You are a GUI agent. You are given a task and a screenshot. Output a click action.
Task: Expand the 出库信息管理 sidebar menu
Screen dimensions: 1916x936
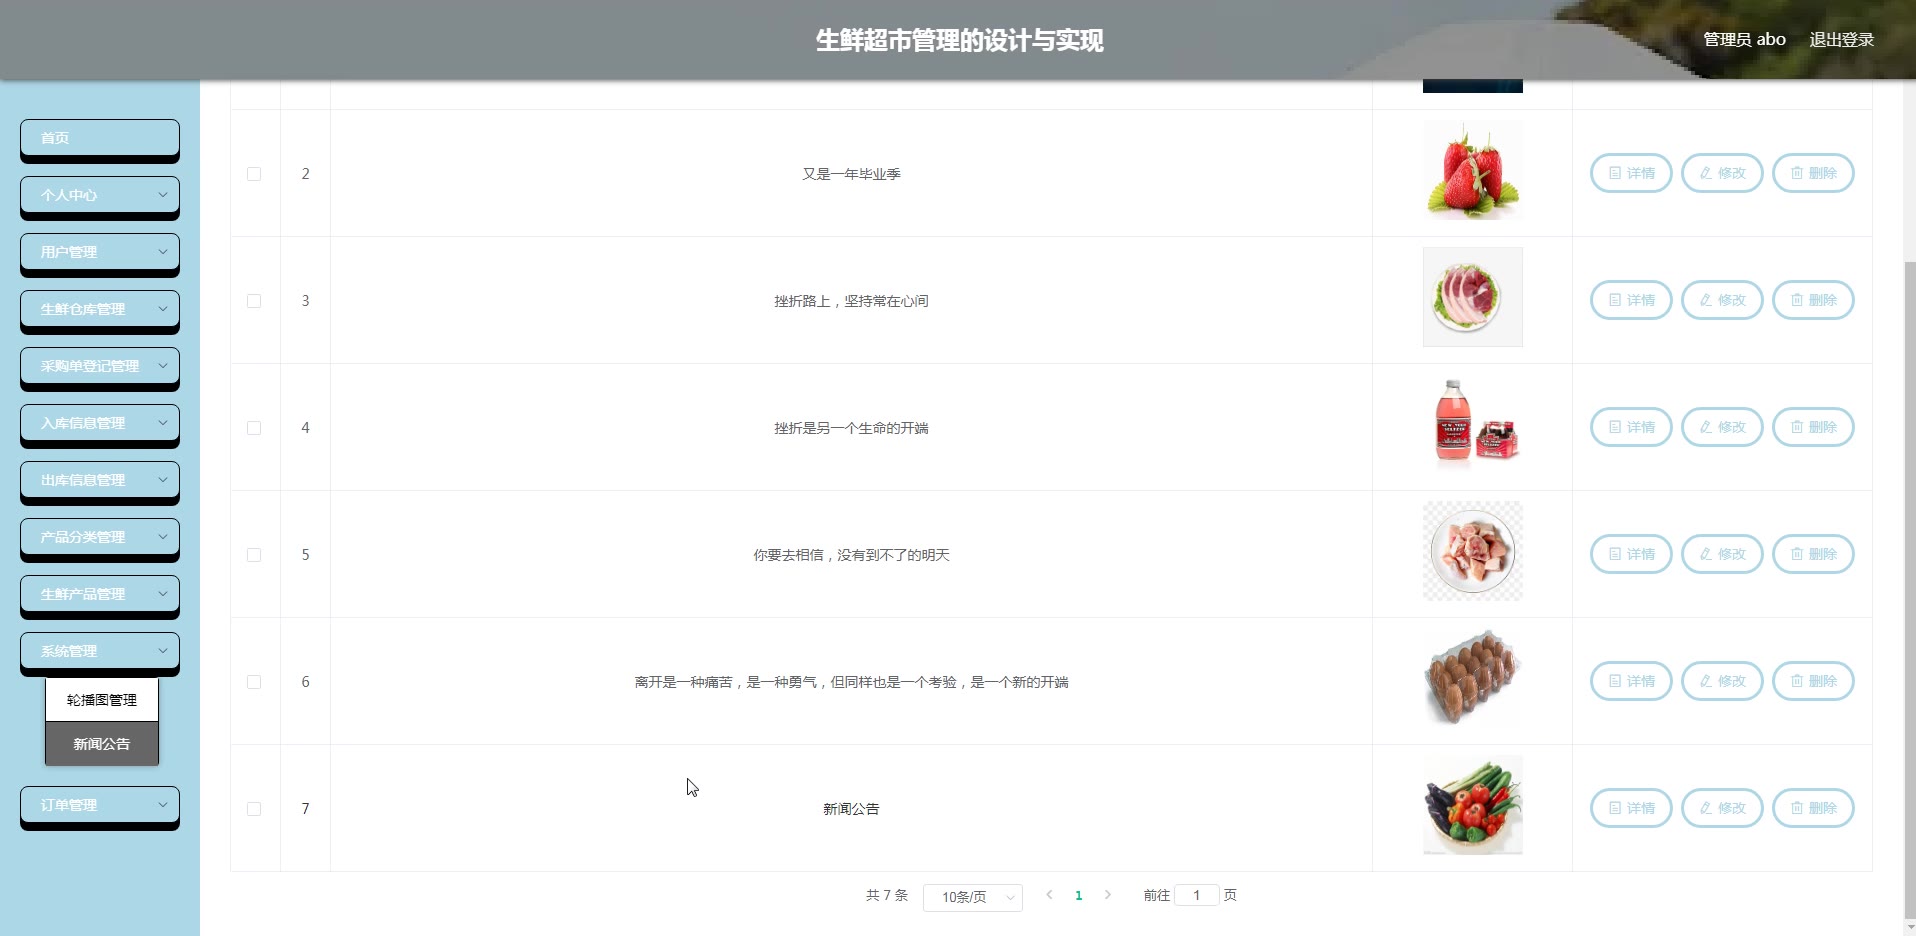(100, 480)
